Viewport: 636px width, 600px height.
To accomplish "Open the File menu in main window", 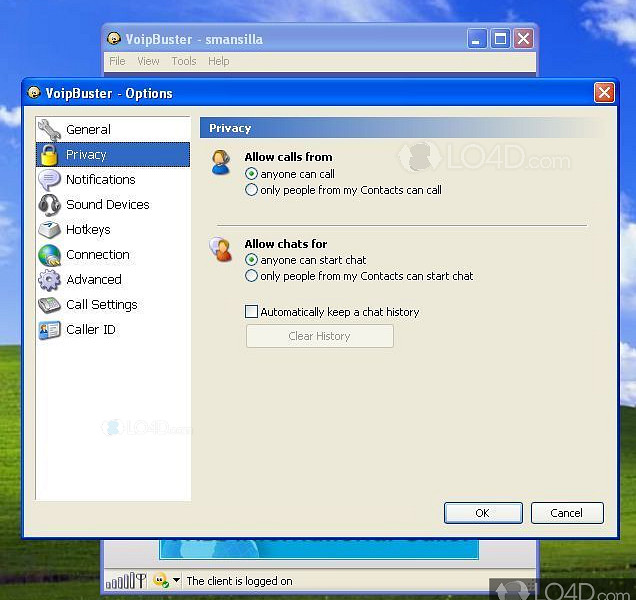I will click(117, 61).
